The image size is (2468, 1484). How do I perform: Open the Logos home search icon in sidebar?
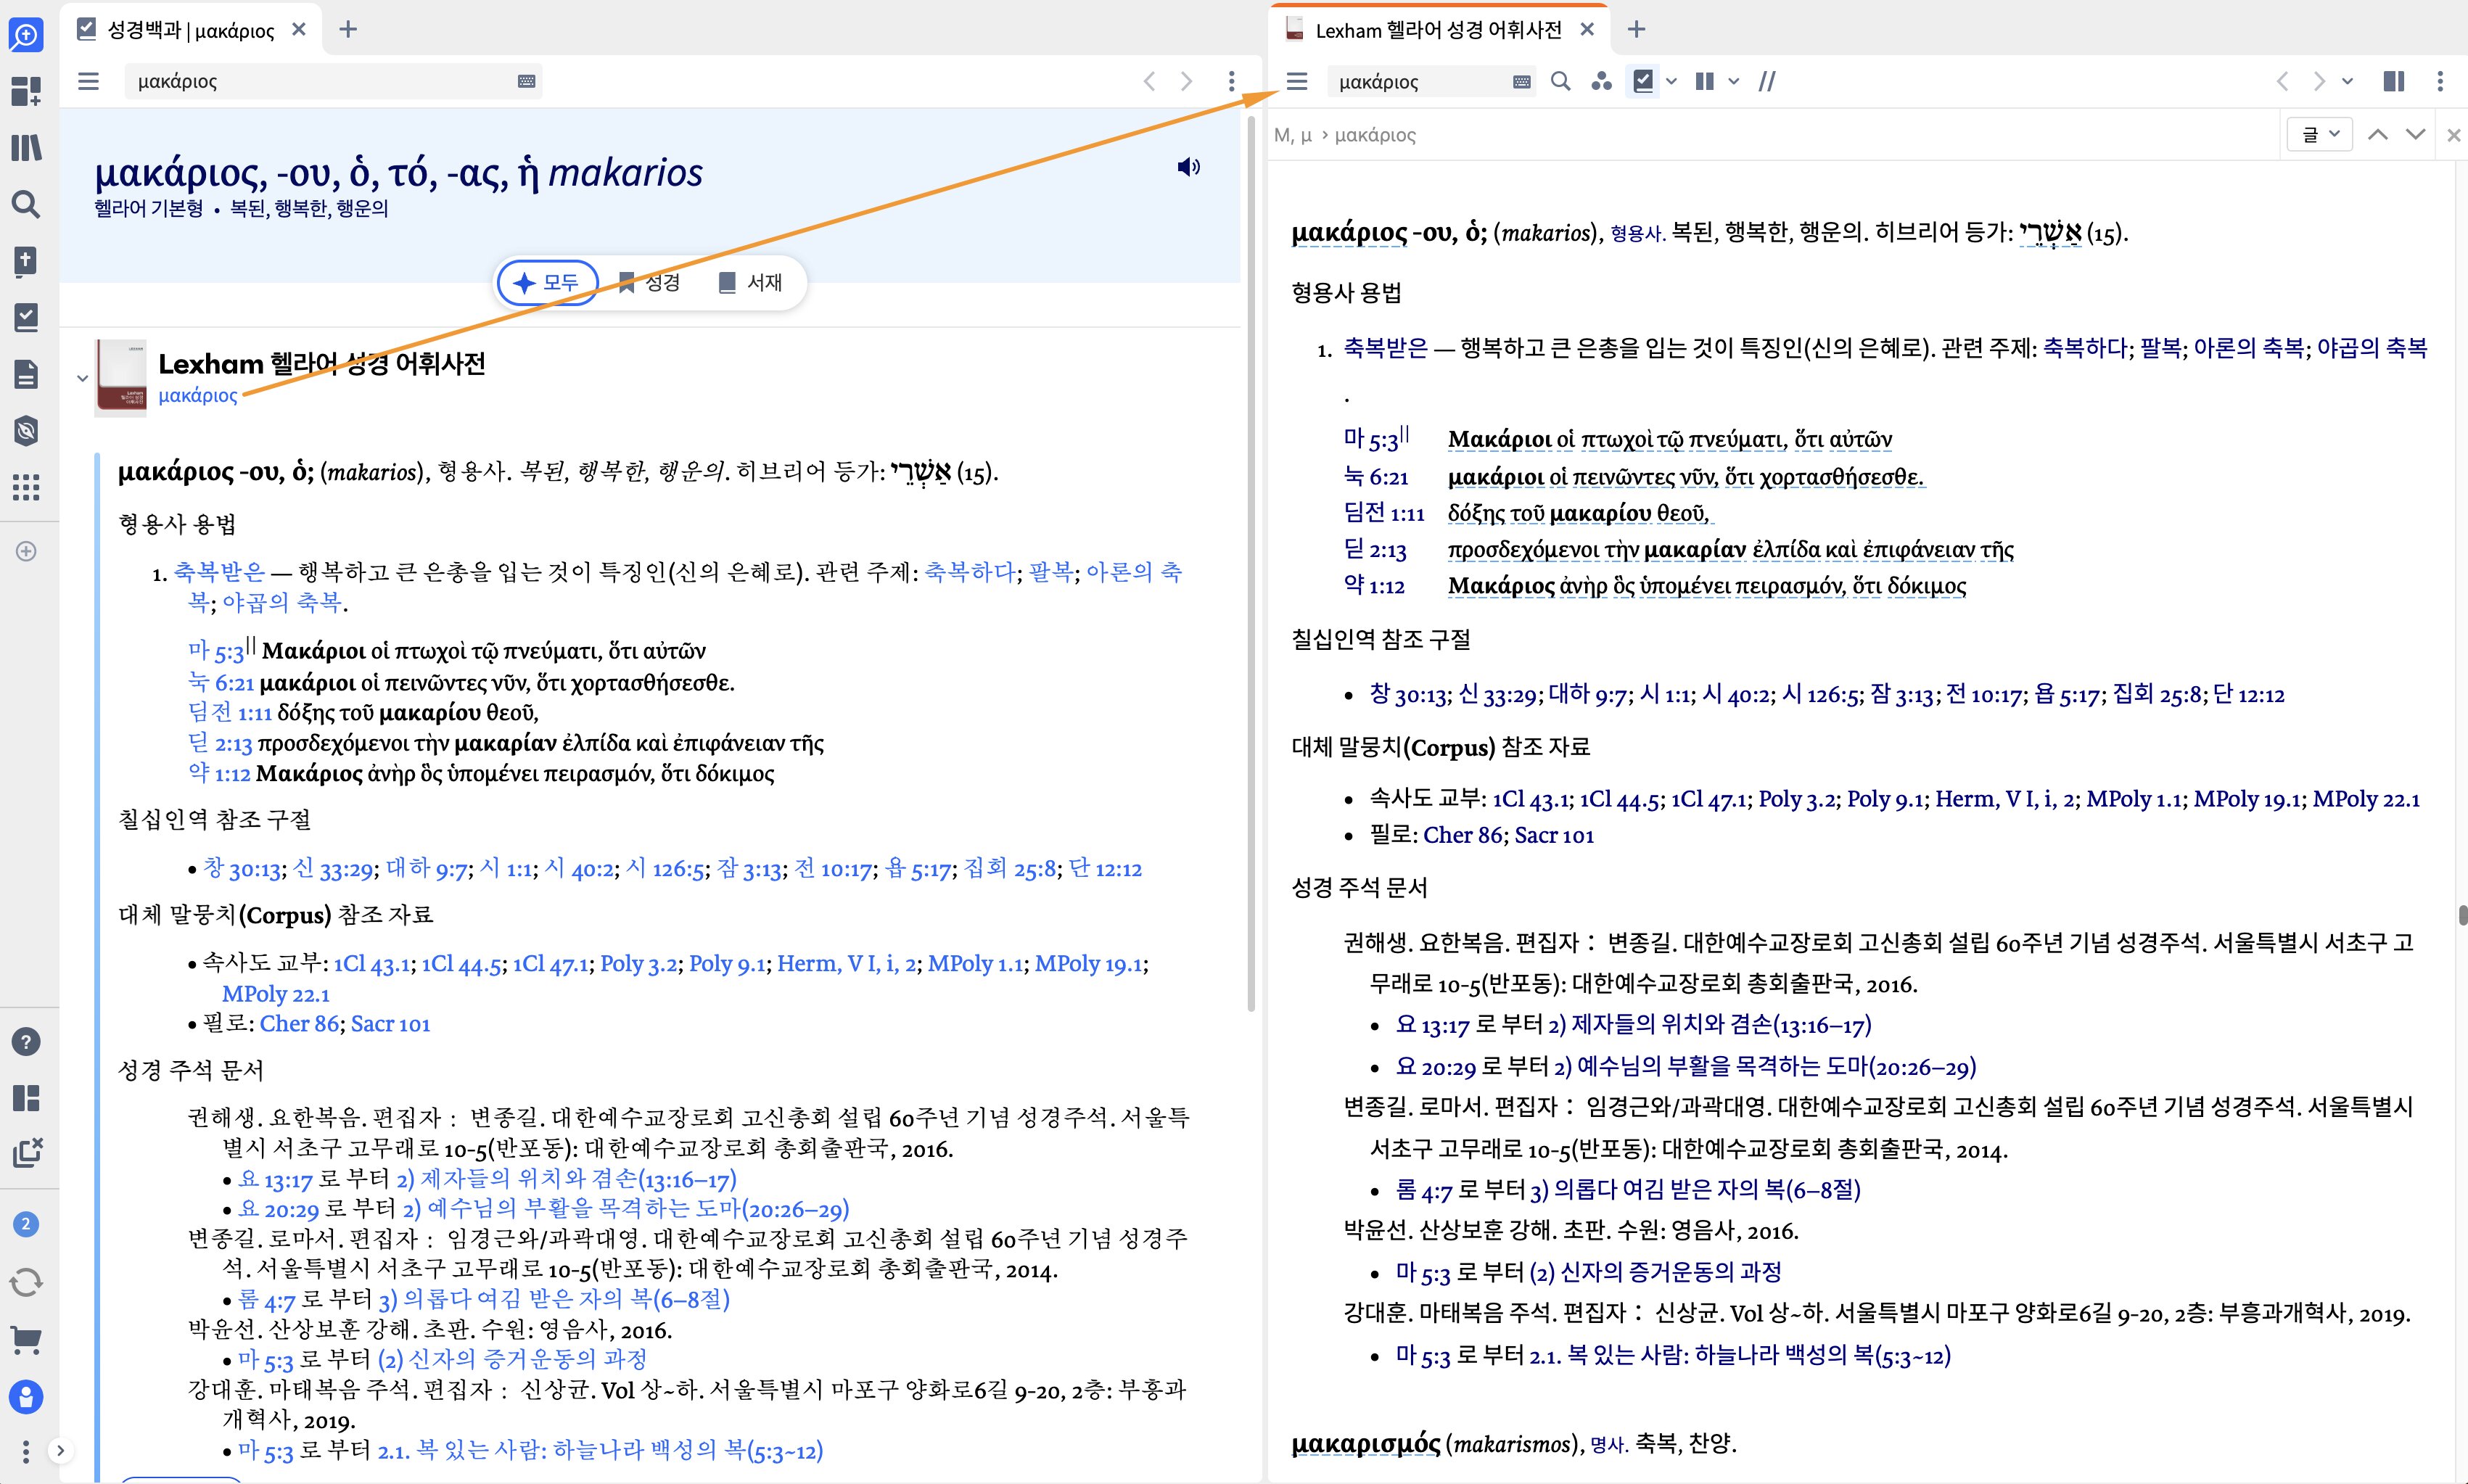click(26, 35)
